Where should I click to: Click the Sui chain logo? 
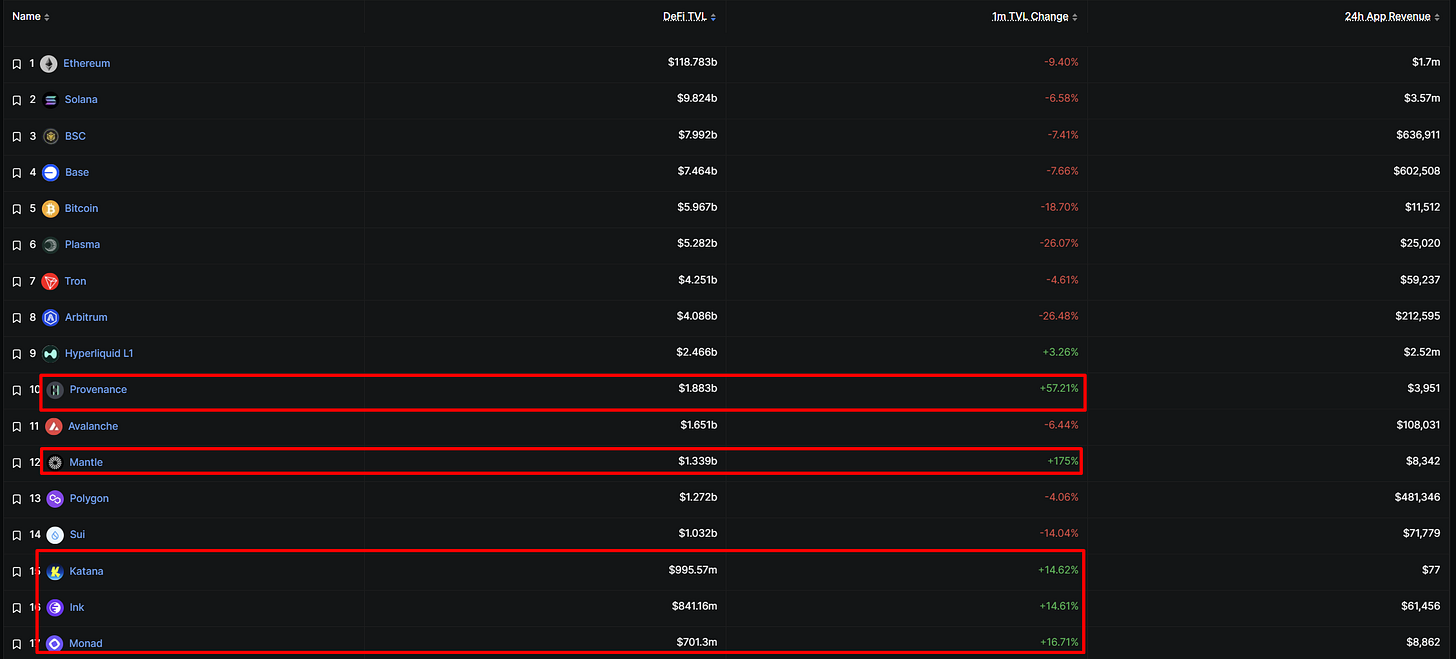(x=55, y=535)
